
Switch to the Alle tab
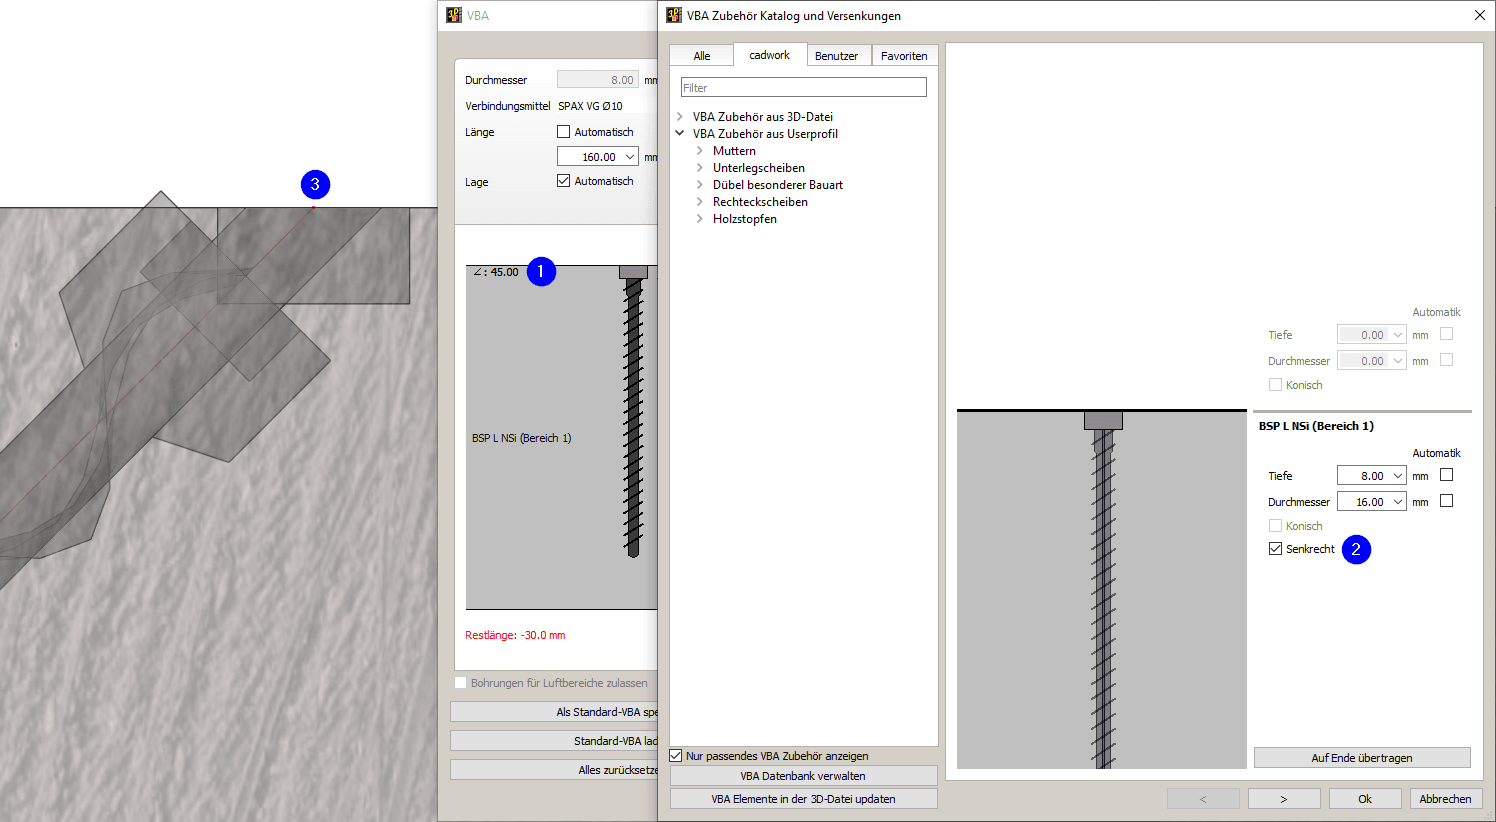click(x=701, y=55)
